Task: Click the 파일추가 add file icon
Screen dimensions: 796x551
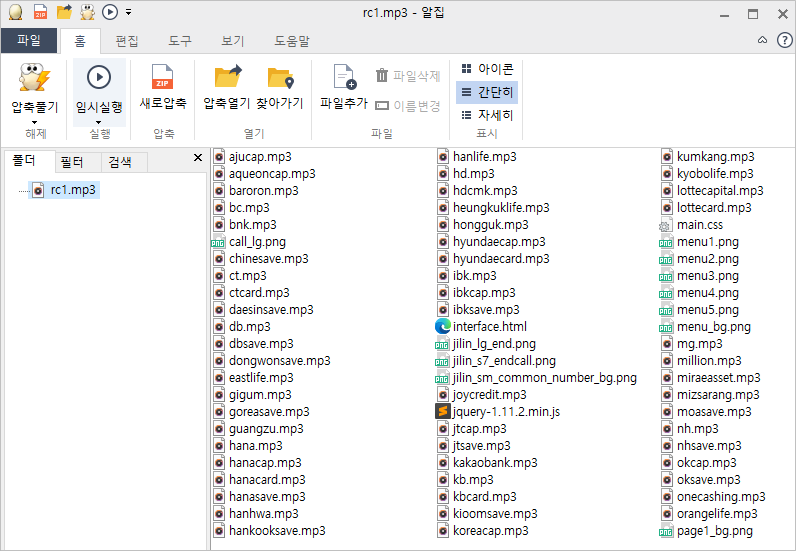Action: tap(345, 77)
